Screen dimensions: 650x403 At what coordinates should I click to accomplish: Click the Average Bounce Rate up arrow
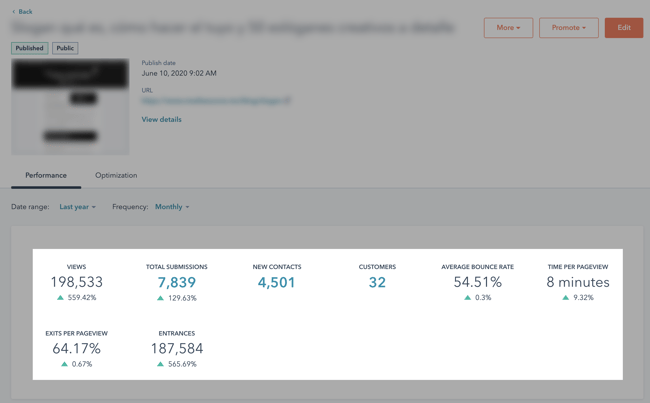[x=468, y=297]
